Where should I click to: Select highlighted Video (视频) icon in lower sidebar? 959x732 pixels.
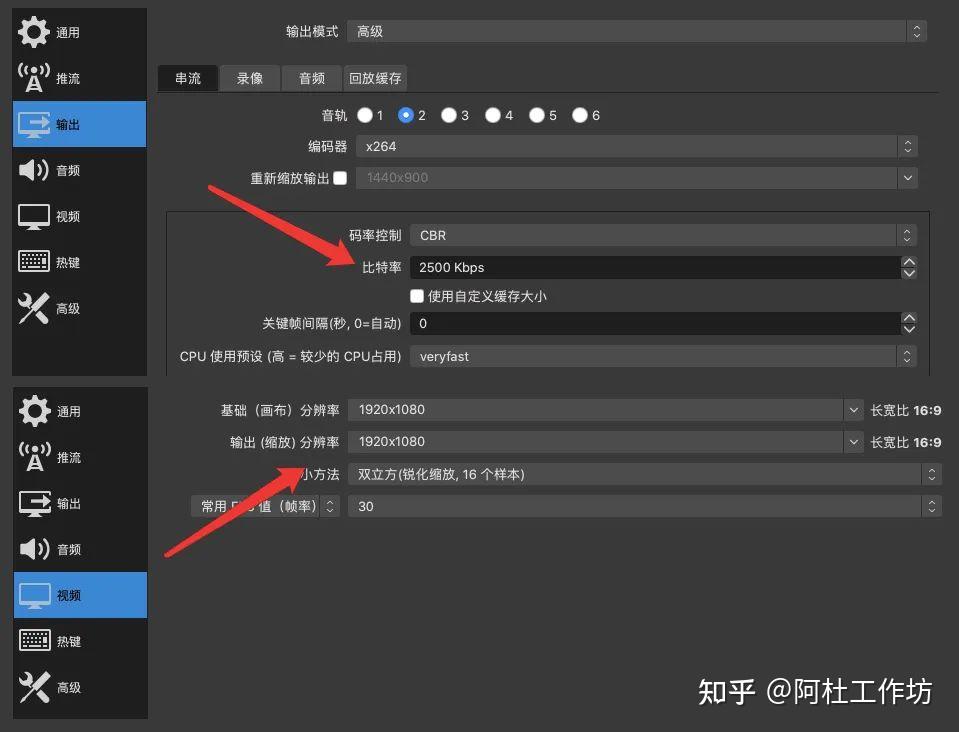pyautogui.click(x=34, y=595)
